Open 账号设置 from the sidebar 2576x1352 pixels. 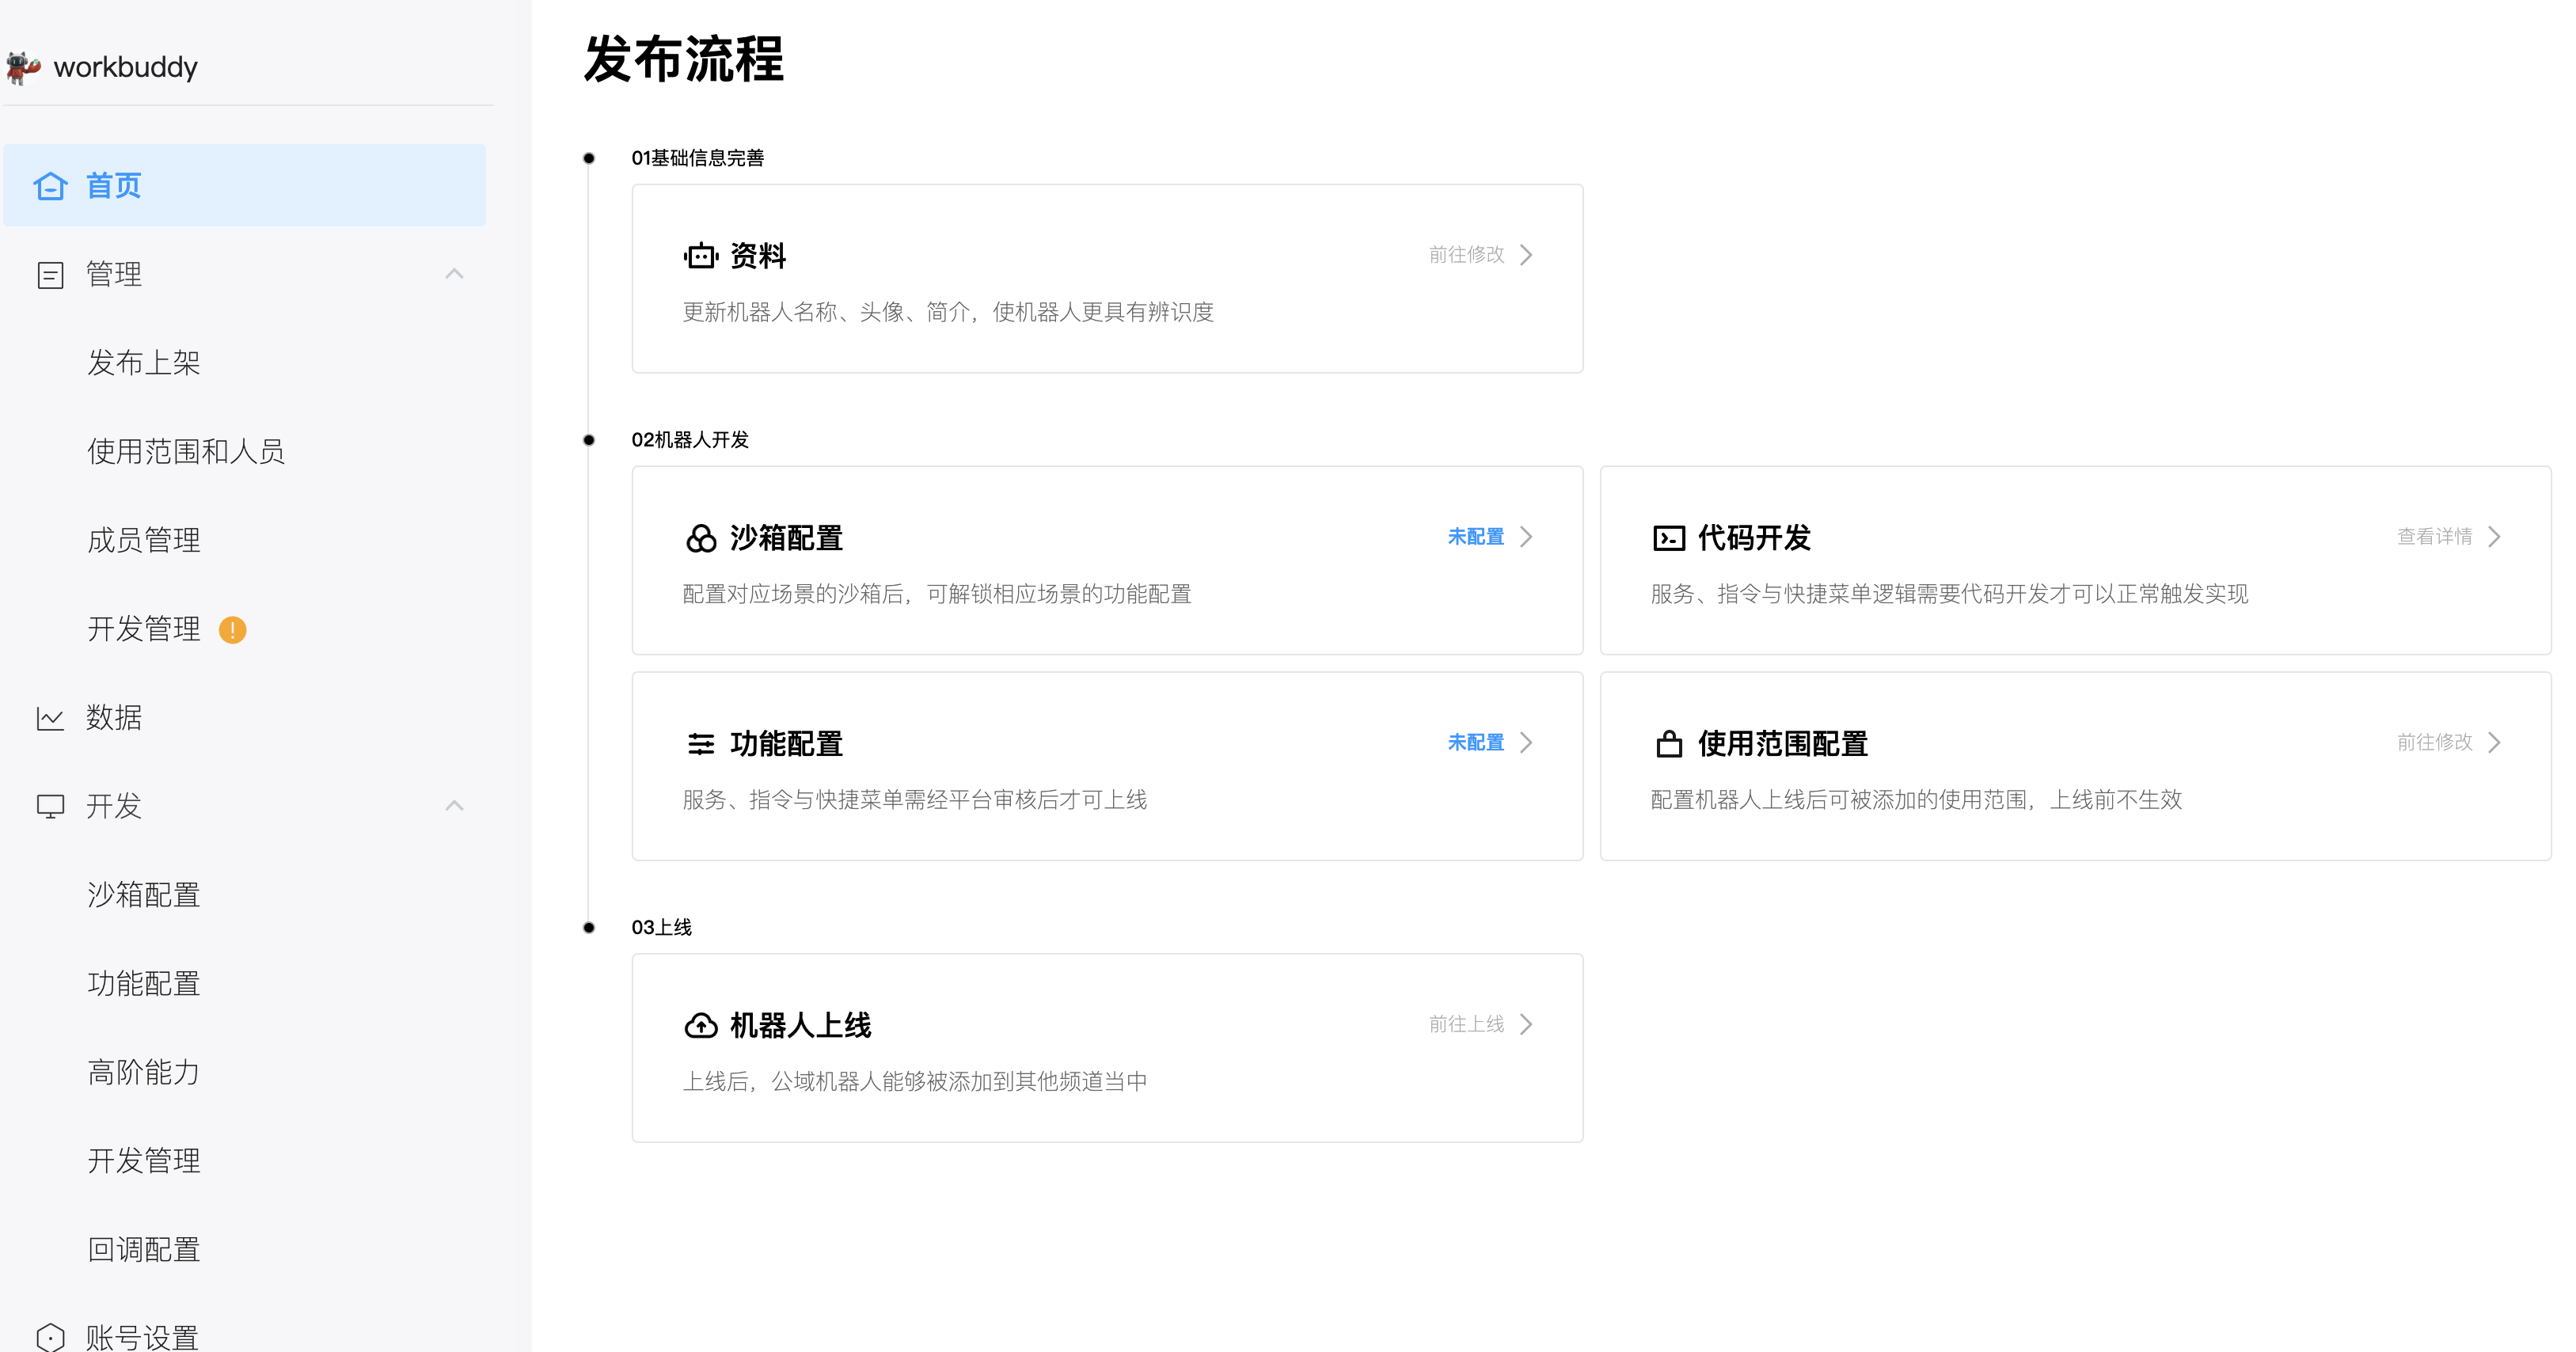coord(141,1335)
